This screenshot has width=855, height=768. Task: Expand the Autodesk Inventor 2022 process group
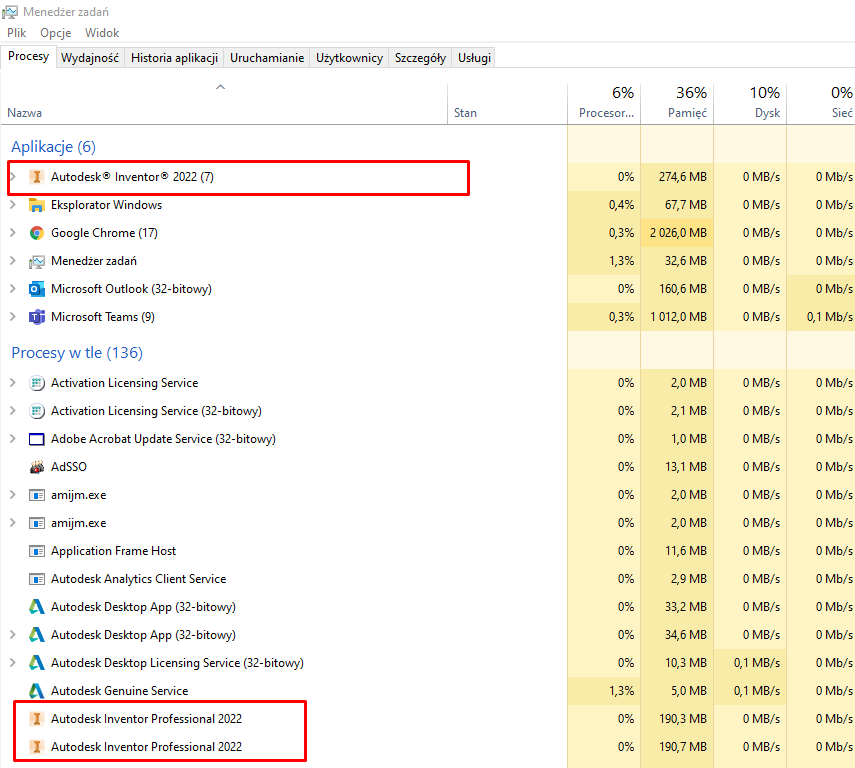14,177
